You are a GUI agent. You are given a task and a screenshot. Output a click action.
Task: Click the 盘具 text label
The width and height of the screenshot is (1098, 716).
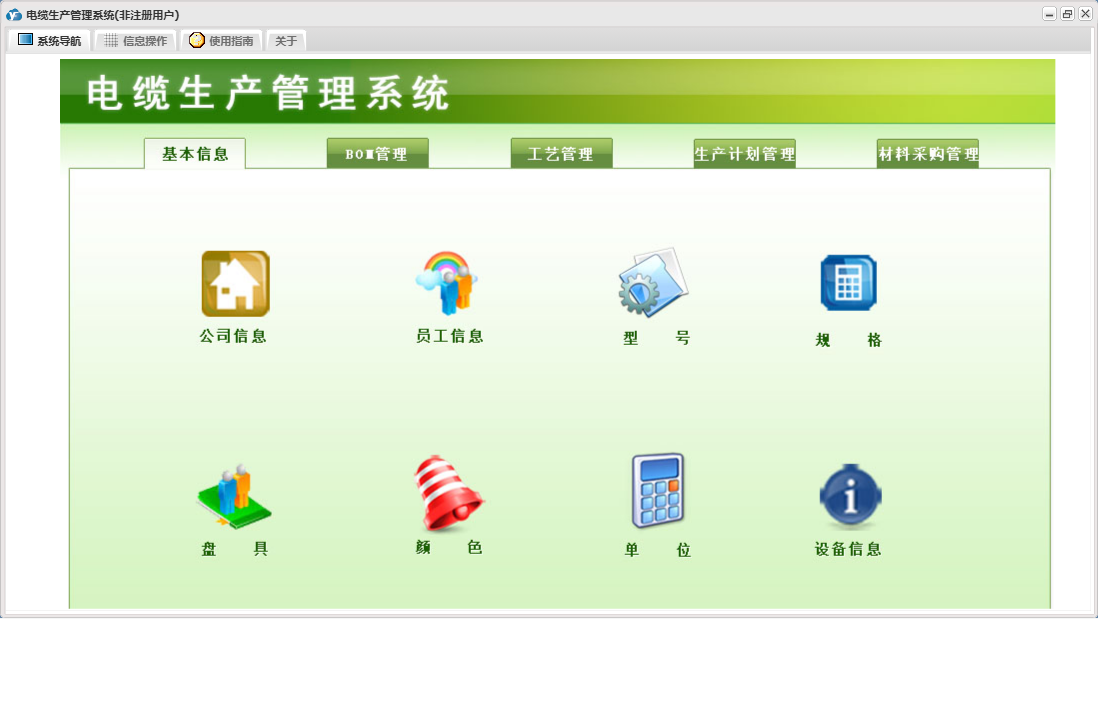click(x=235, y=549)
